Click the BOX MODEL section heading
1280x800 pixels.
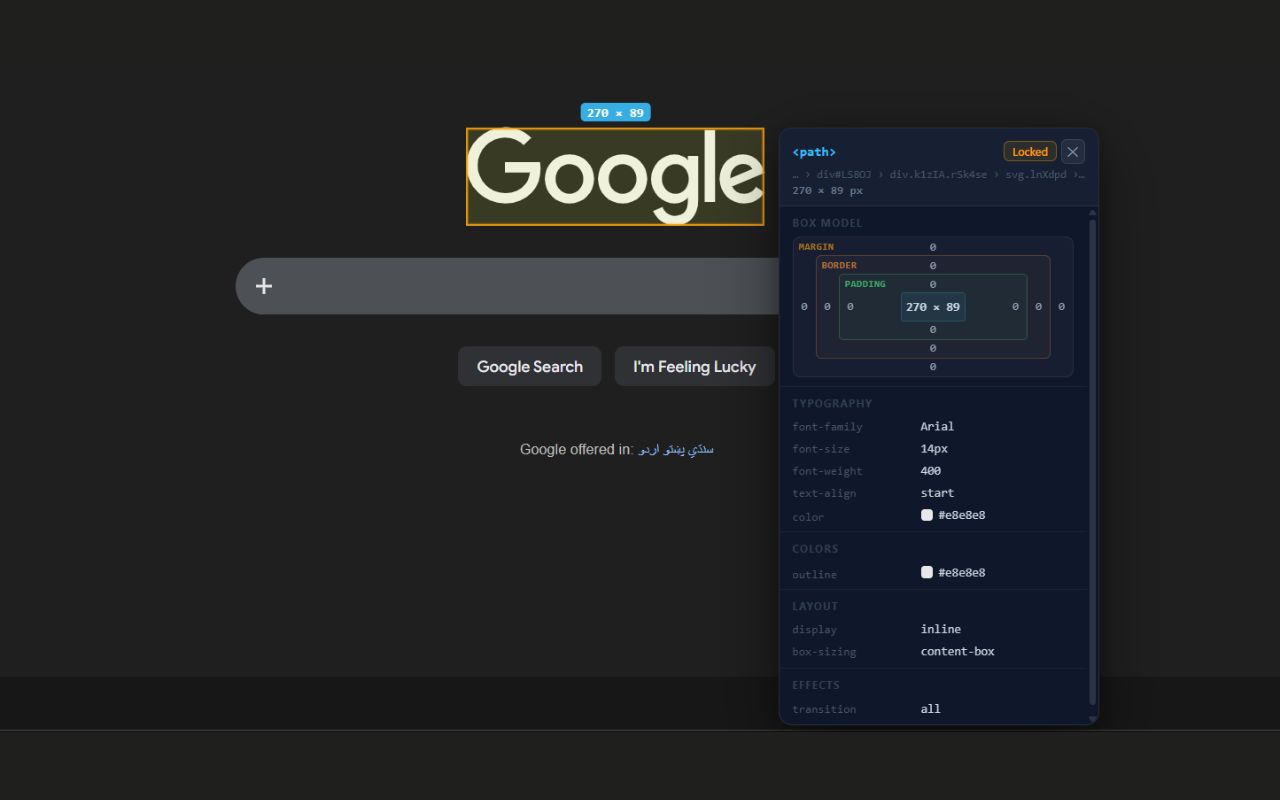(x=827, y=223)
